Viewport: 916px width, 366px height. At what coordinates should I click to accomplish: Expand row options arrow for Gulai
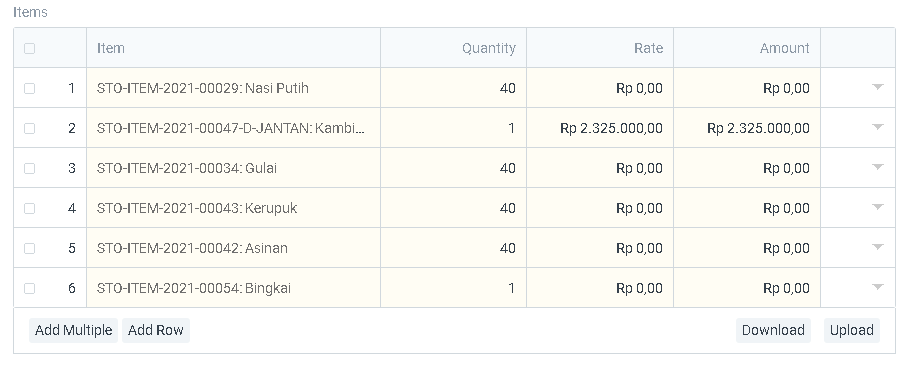pos(877,167)
